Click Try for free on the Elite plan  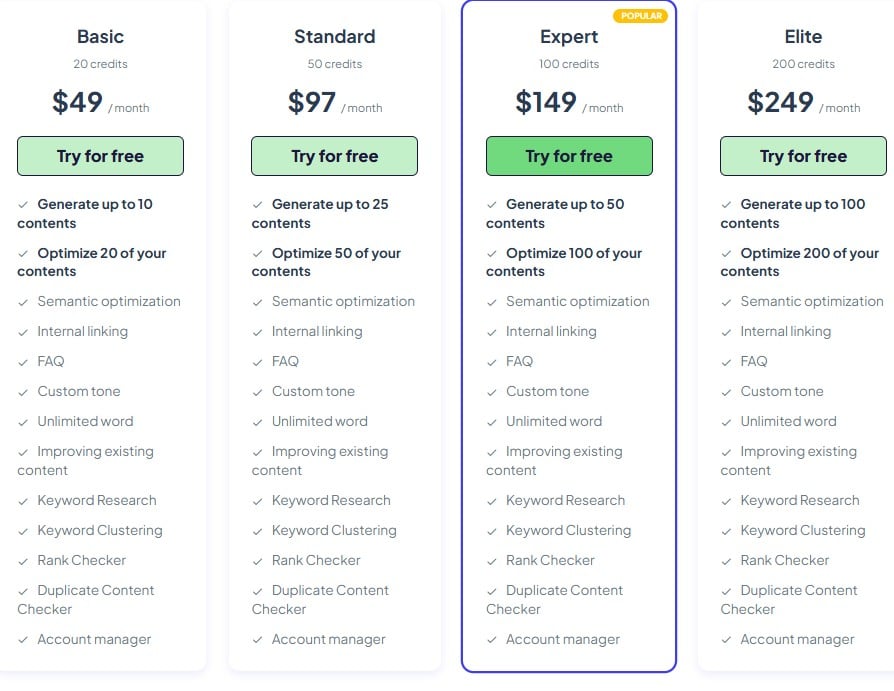coord(803,156)
